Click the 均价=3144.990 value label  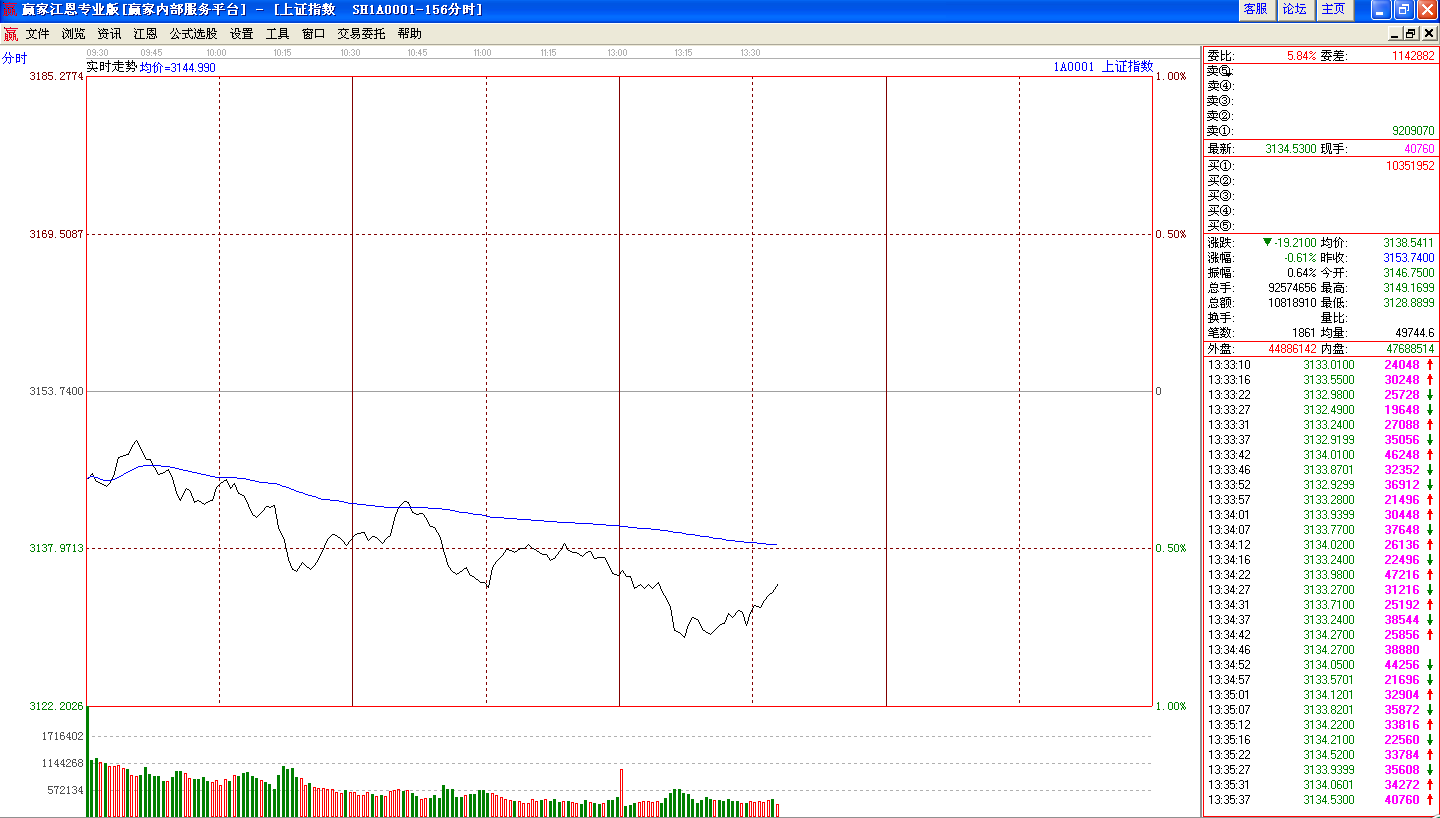click(x=177, y=67)
